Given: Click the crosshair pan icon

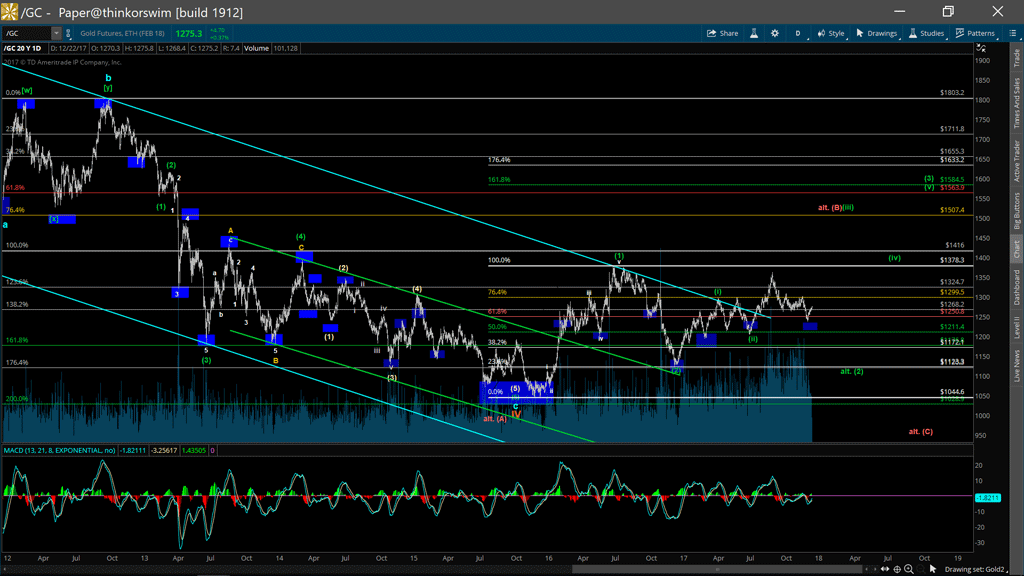Looking at the screenshot, I should tap(896, 569).
